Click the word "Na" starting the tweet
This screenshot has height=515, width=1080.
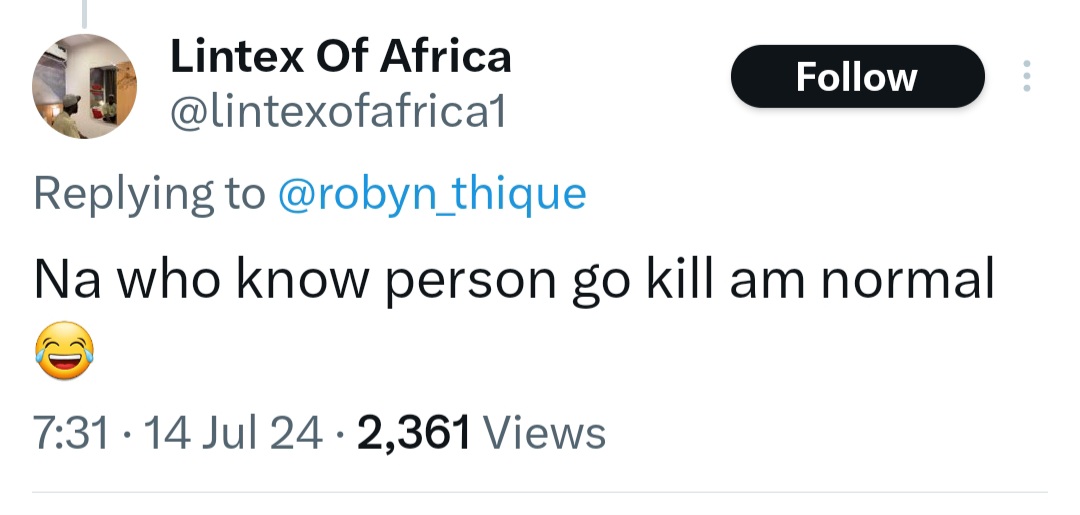(x=68, y=279)
